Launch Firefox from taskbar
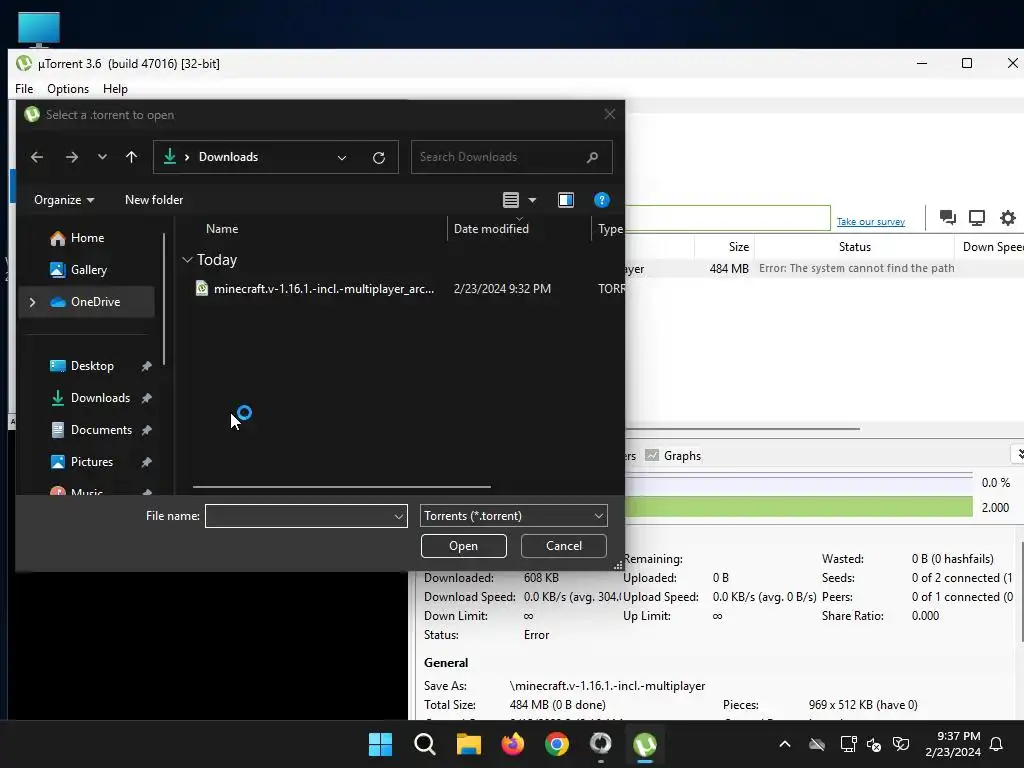Viewport: 1024px width, 768px height. tap(513, 744)
